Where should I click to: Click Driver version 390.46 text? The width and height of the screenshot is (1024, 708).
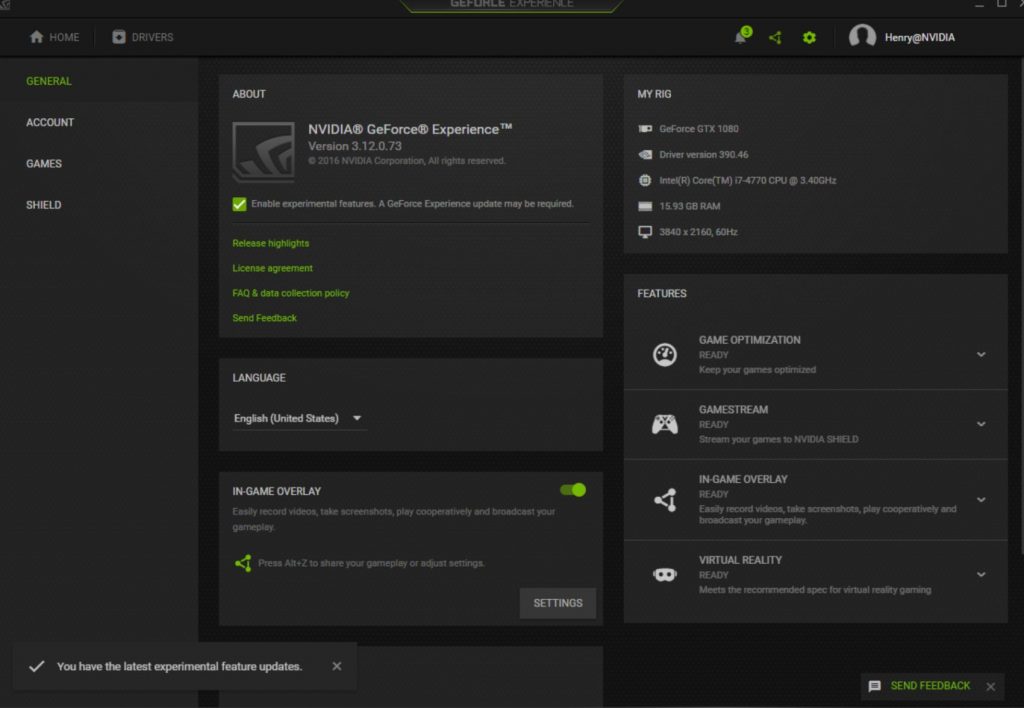pyautogui.click(x=703, y=155)
